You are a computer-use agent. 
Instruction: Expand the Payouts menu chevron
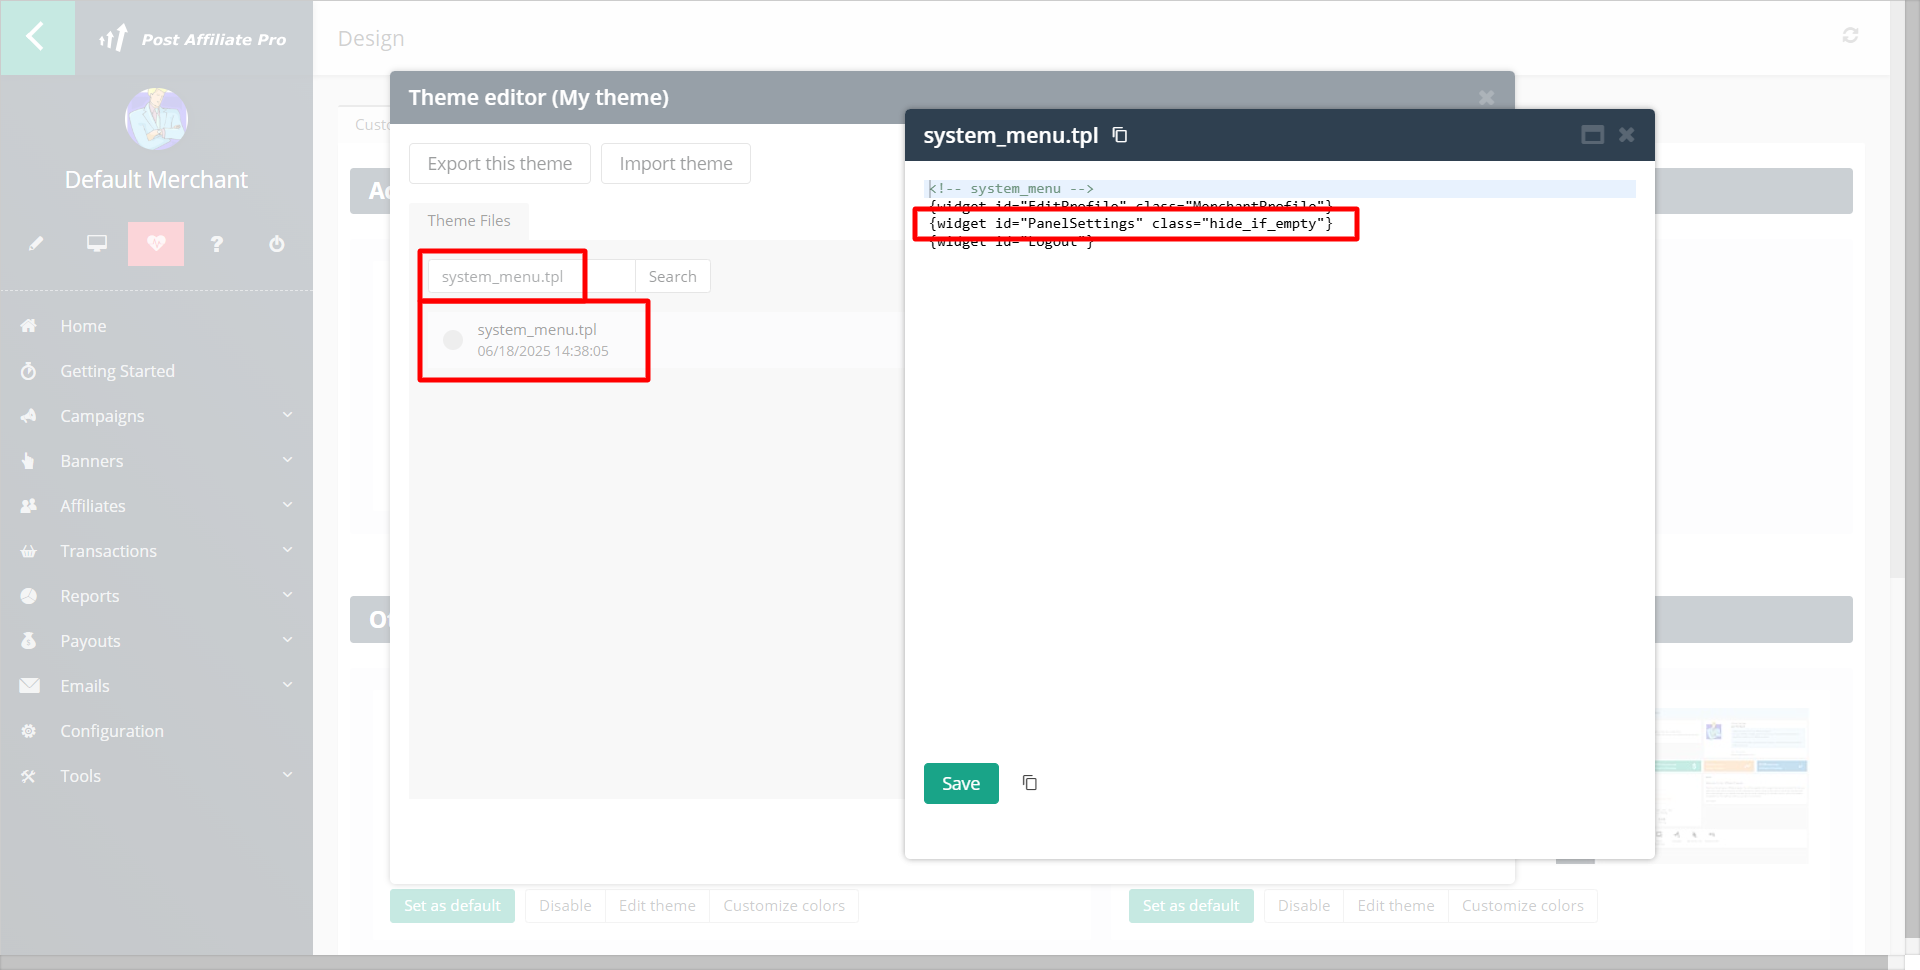pyautogui.click(x=288, y=640)
